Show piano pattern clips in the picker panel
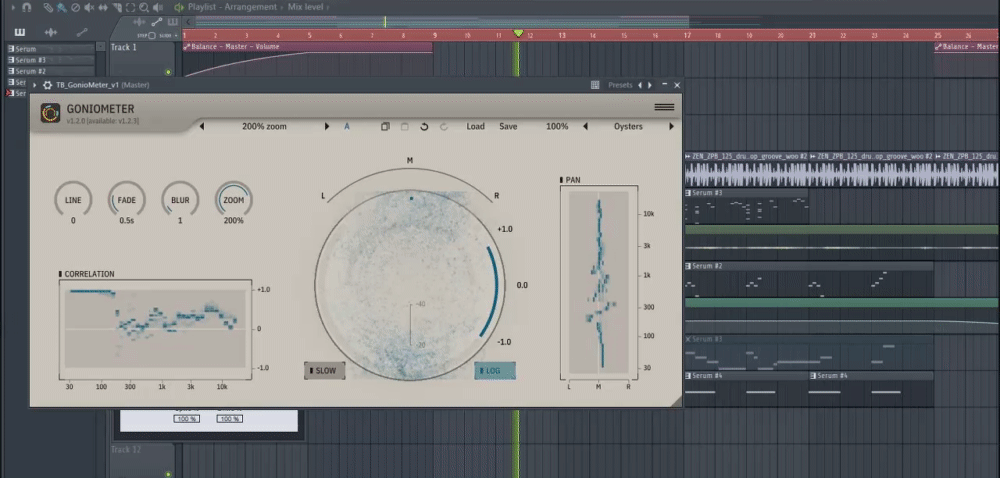1000x478 pixels. [19, 32]
